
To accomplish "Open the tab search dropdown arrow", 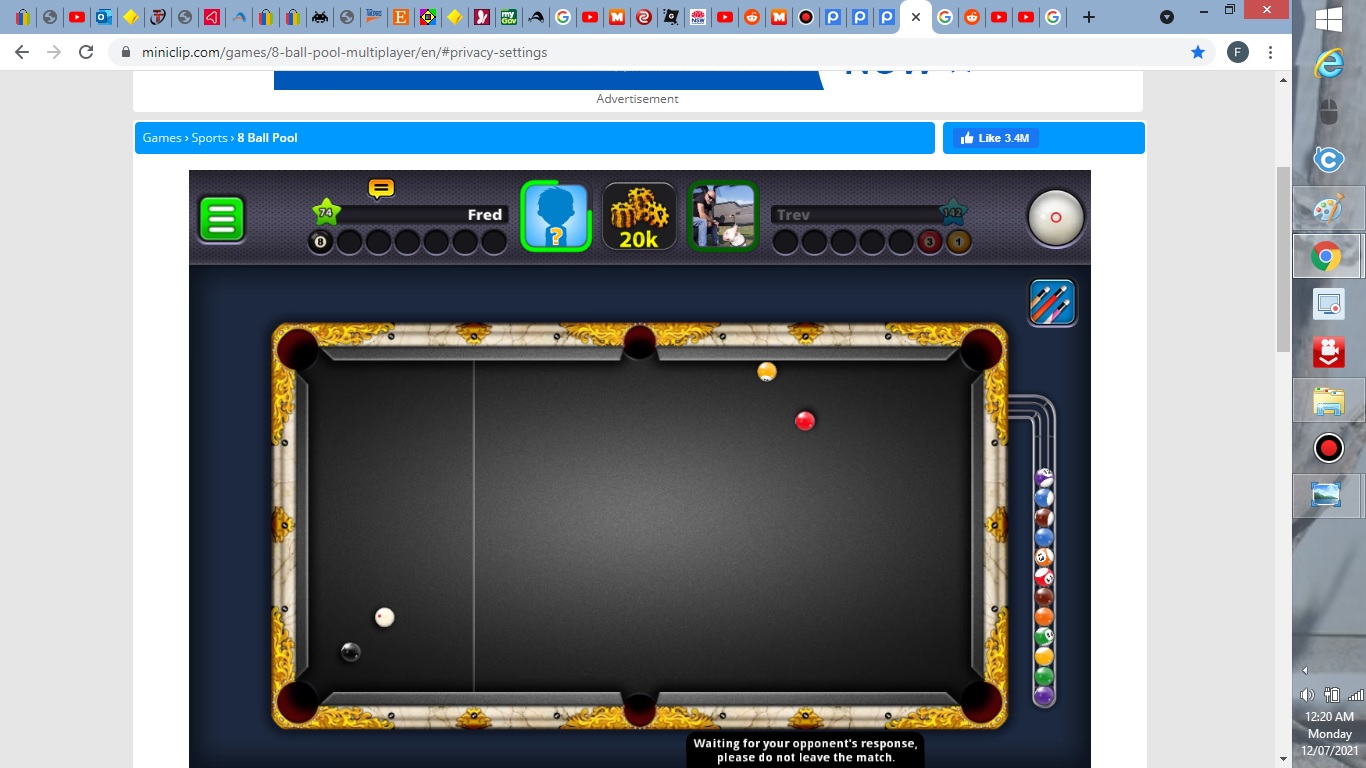I will pos(1167,17).
